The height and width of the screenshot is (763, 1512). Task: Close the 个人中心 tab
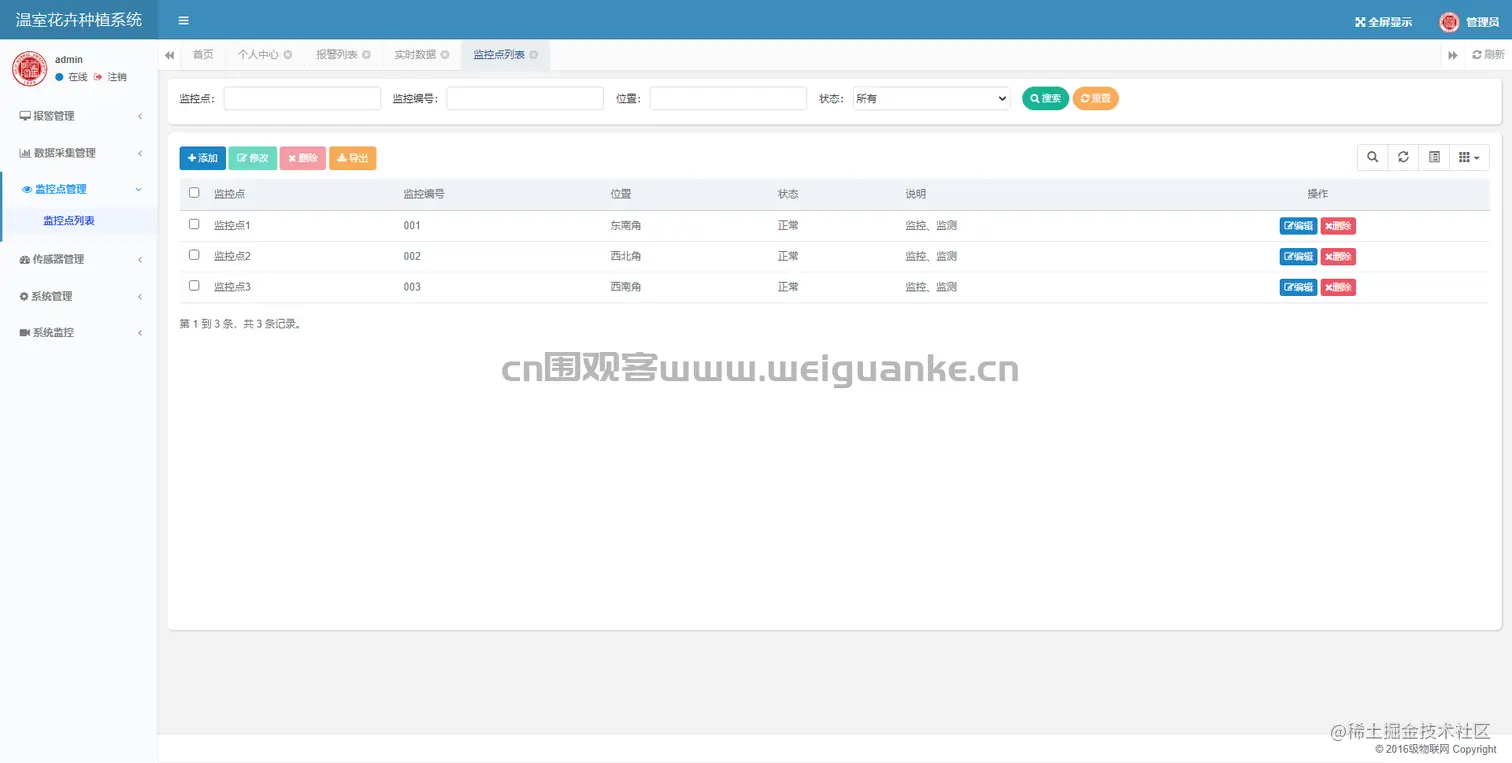pyautogui.click(x=287, y=55)
